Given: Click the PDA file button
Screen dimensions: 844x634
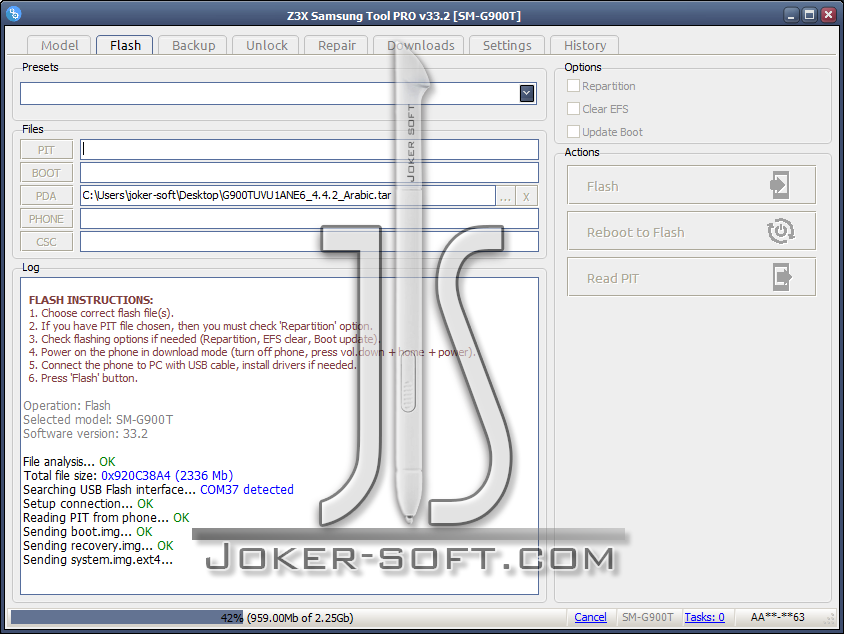Looking at the screenshot, I should 46,196.
